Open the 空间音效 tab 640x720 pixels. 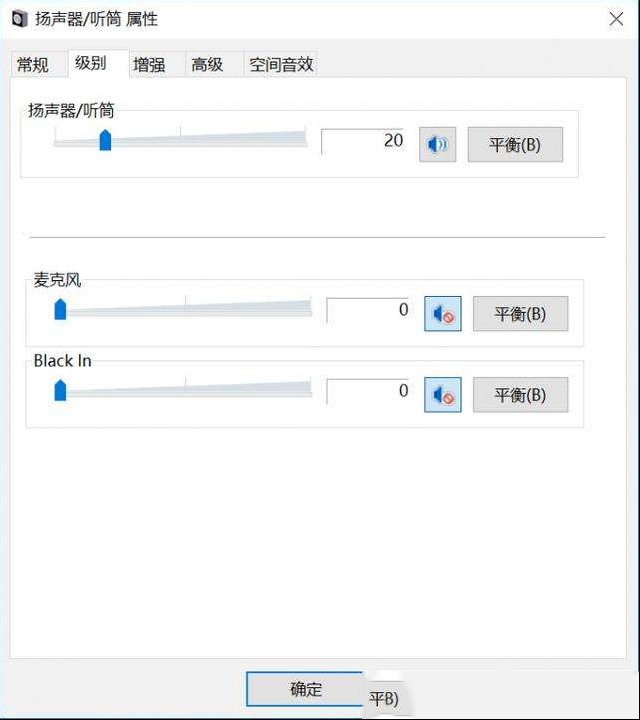pos(281,64)
